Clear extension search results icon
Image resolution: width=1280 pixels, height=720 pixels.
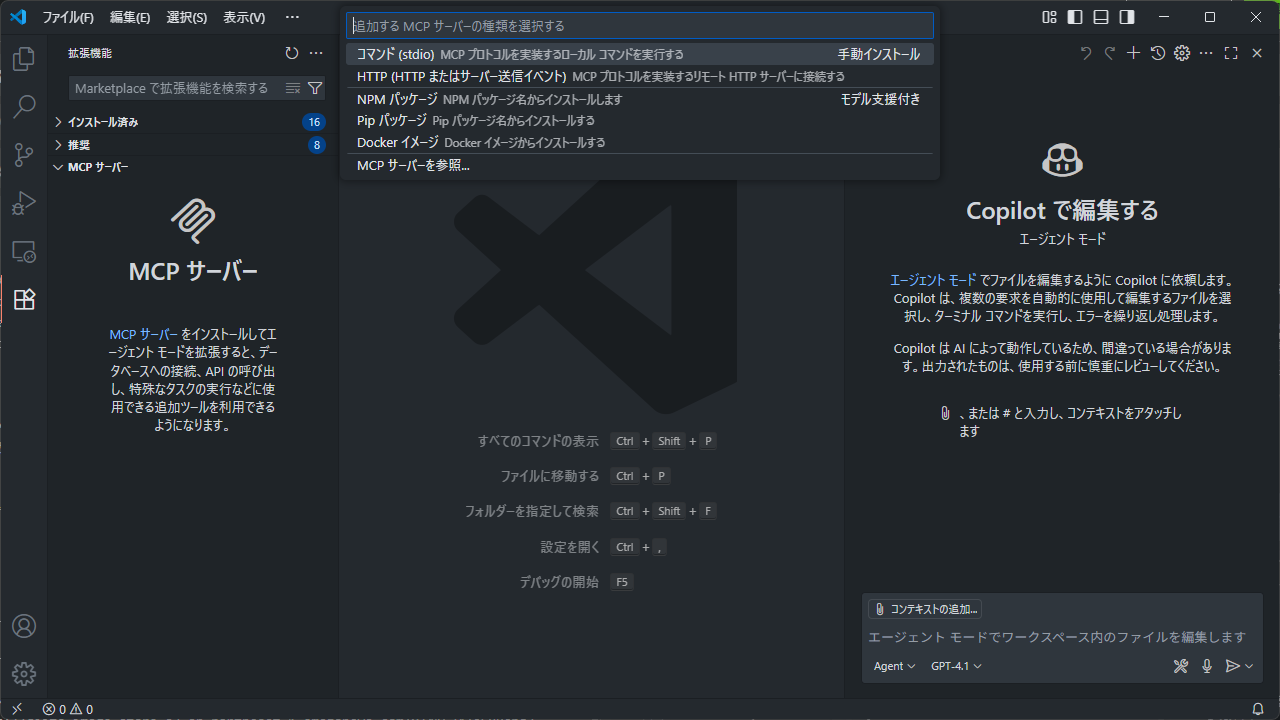293,88
